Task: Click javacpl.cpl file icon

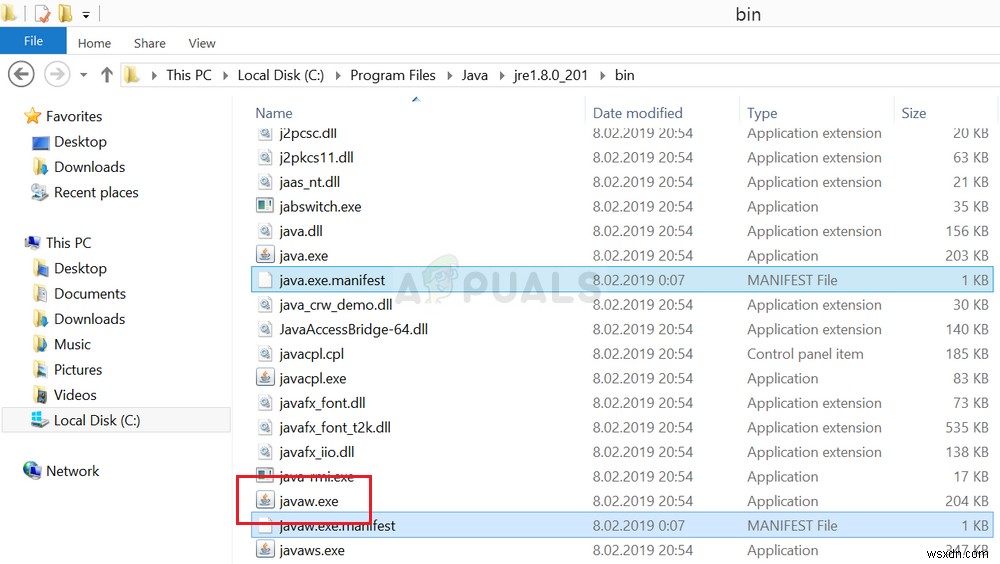Action: pyautogui.click(x=265, y=354)
